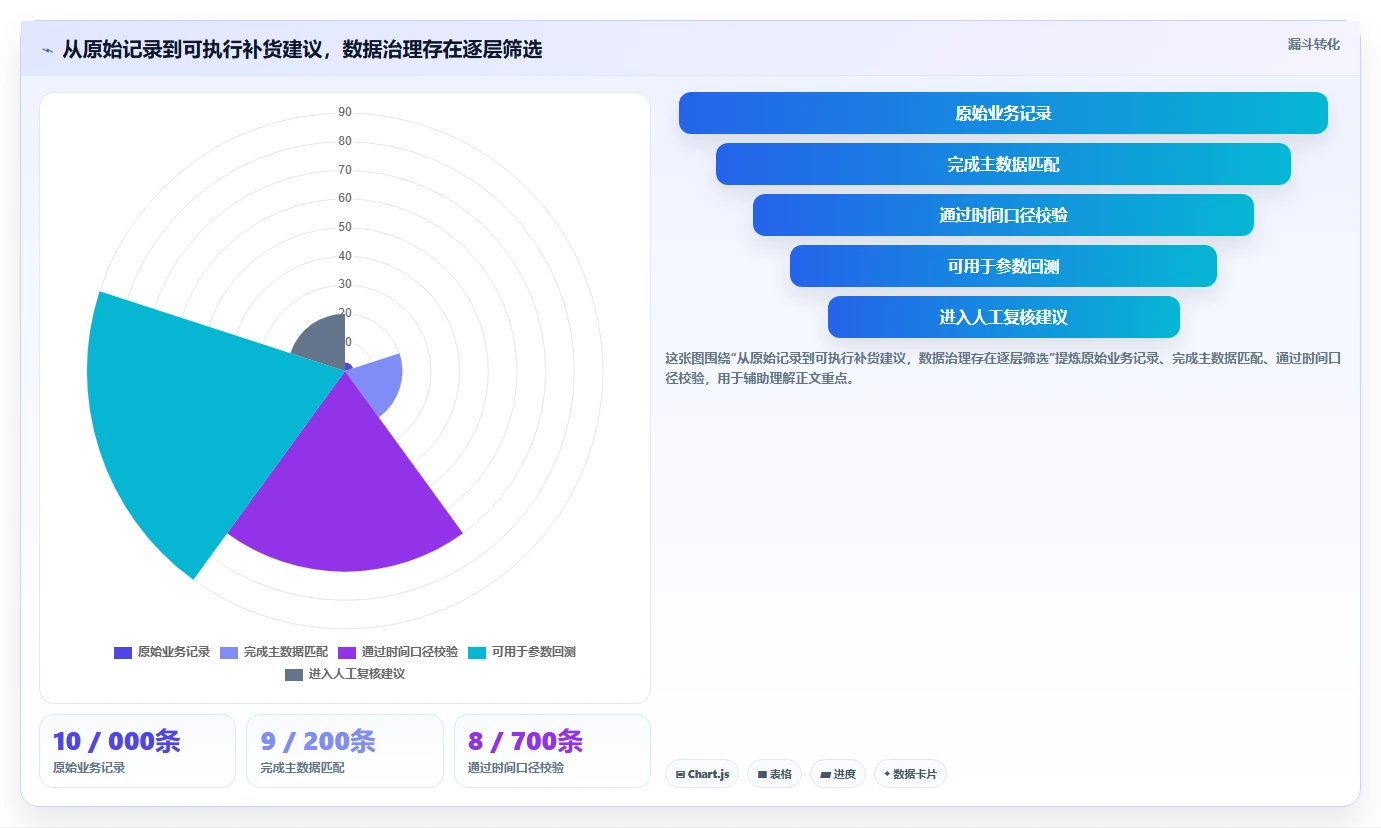Select the 进度 tag chip
This screenshot has width=1381, height=828.
[x=838, y=774]
